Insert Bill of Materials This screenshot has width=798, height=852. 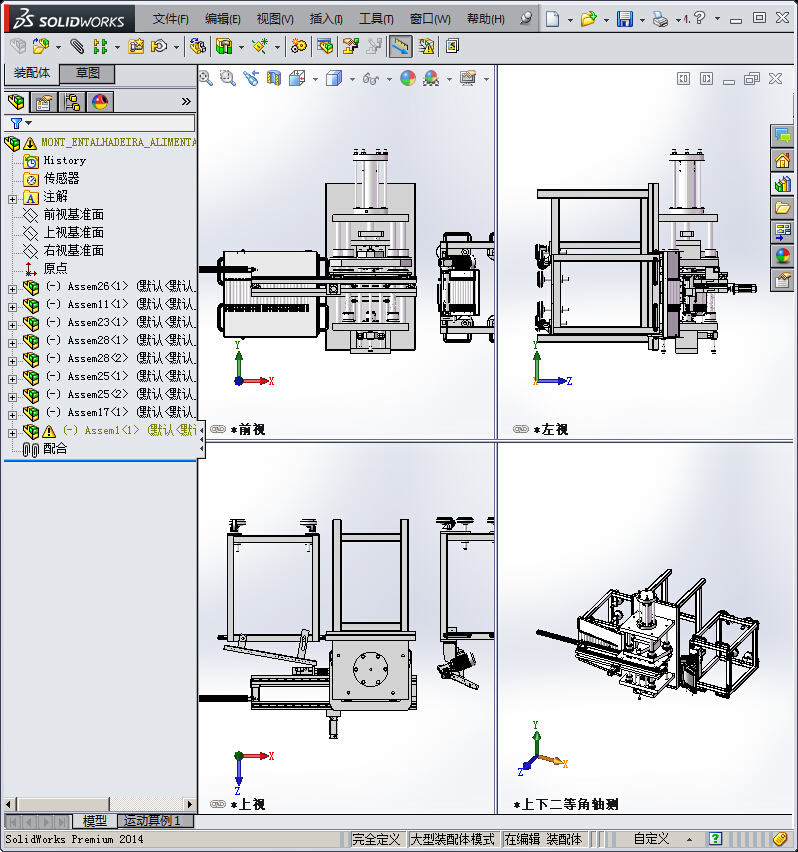click(x=325, y=46)
